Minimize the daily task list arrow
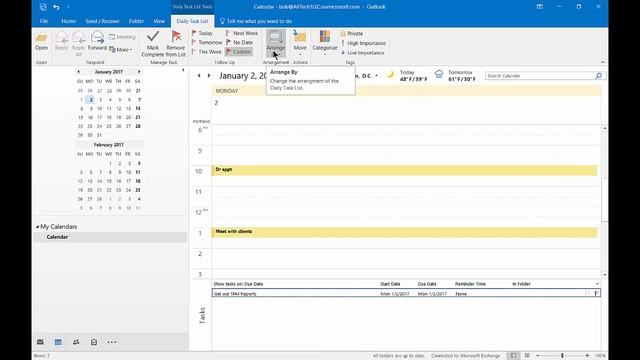Viewport: 640px width, 360px height. (x=597, y=284)
